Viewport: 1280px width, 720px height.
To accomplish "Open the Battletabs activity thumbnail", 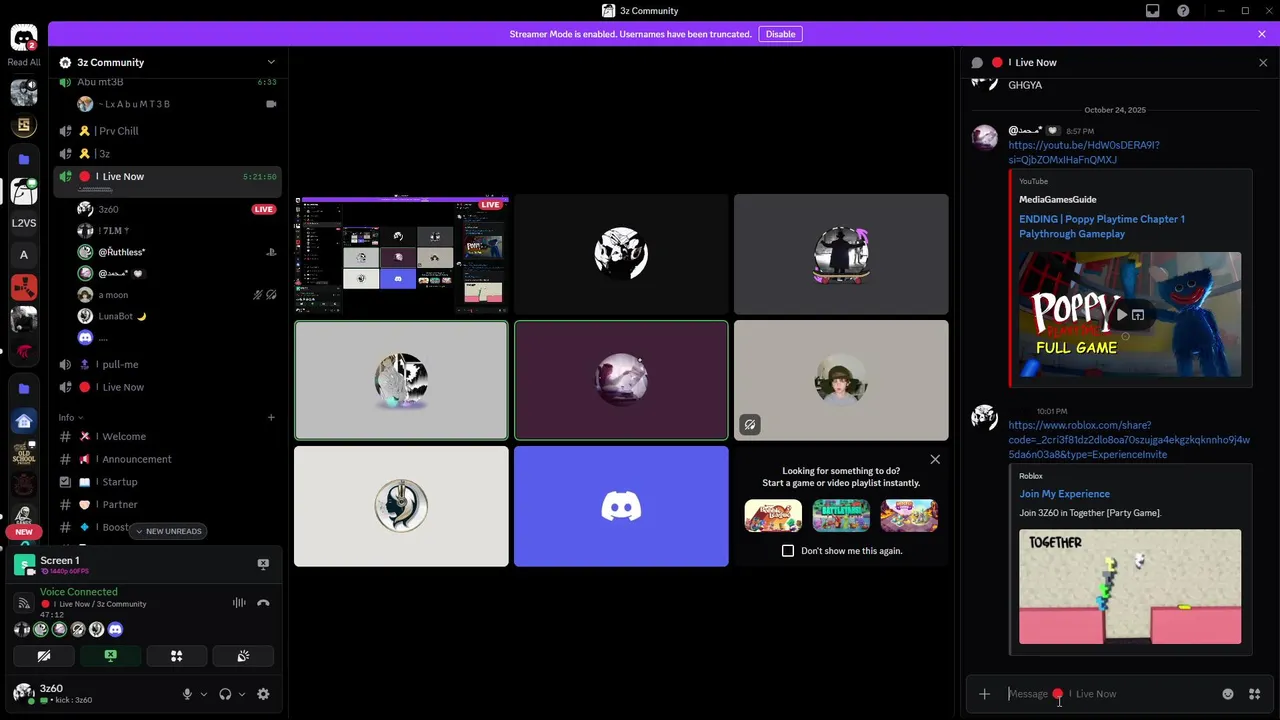I will [x=841, y=515].
